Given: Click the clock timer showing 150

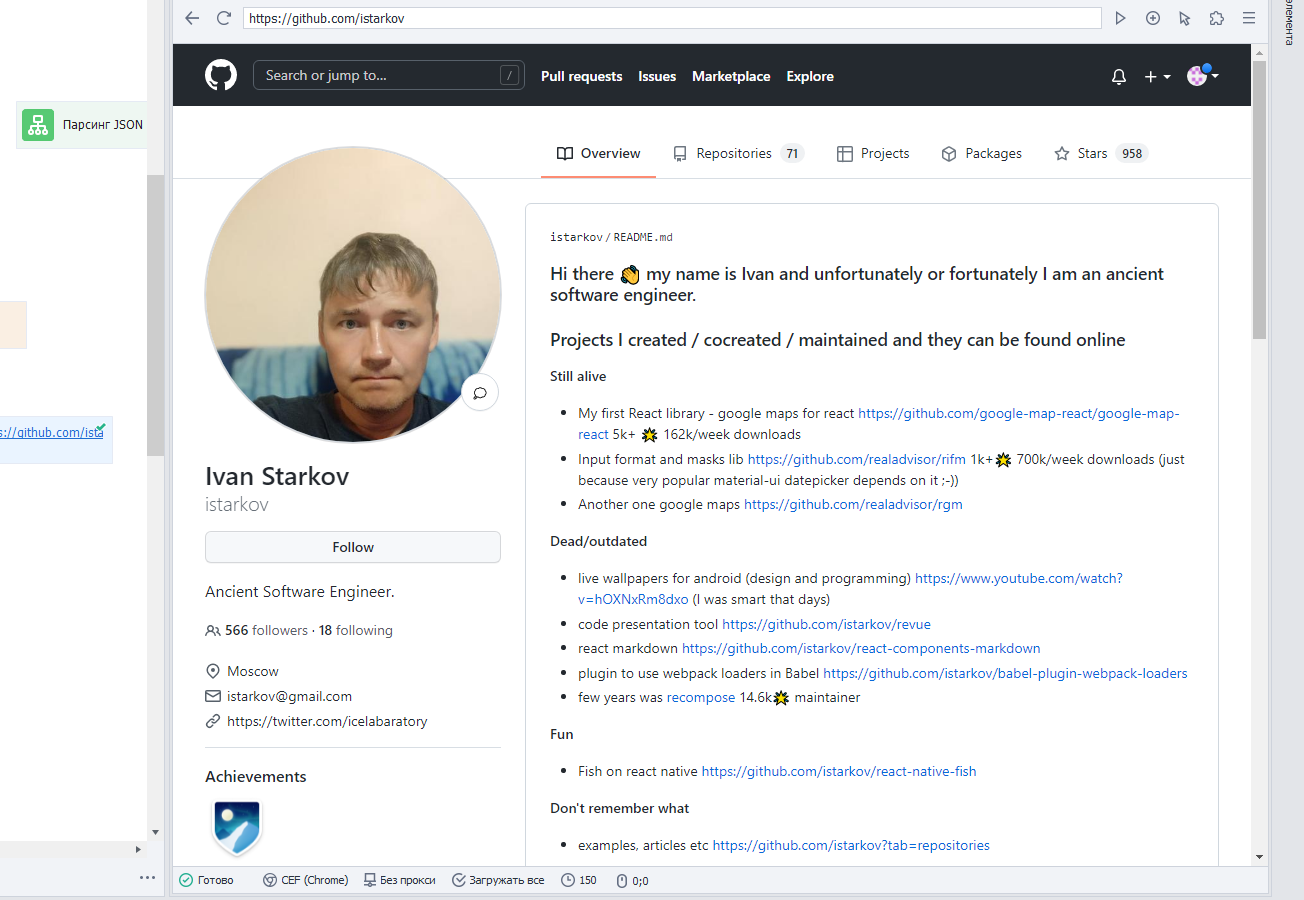Looking at the screenshot, I should [x=579, y=880].
